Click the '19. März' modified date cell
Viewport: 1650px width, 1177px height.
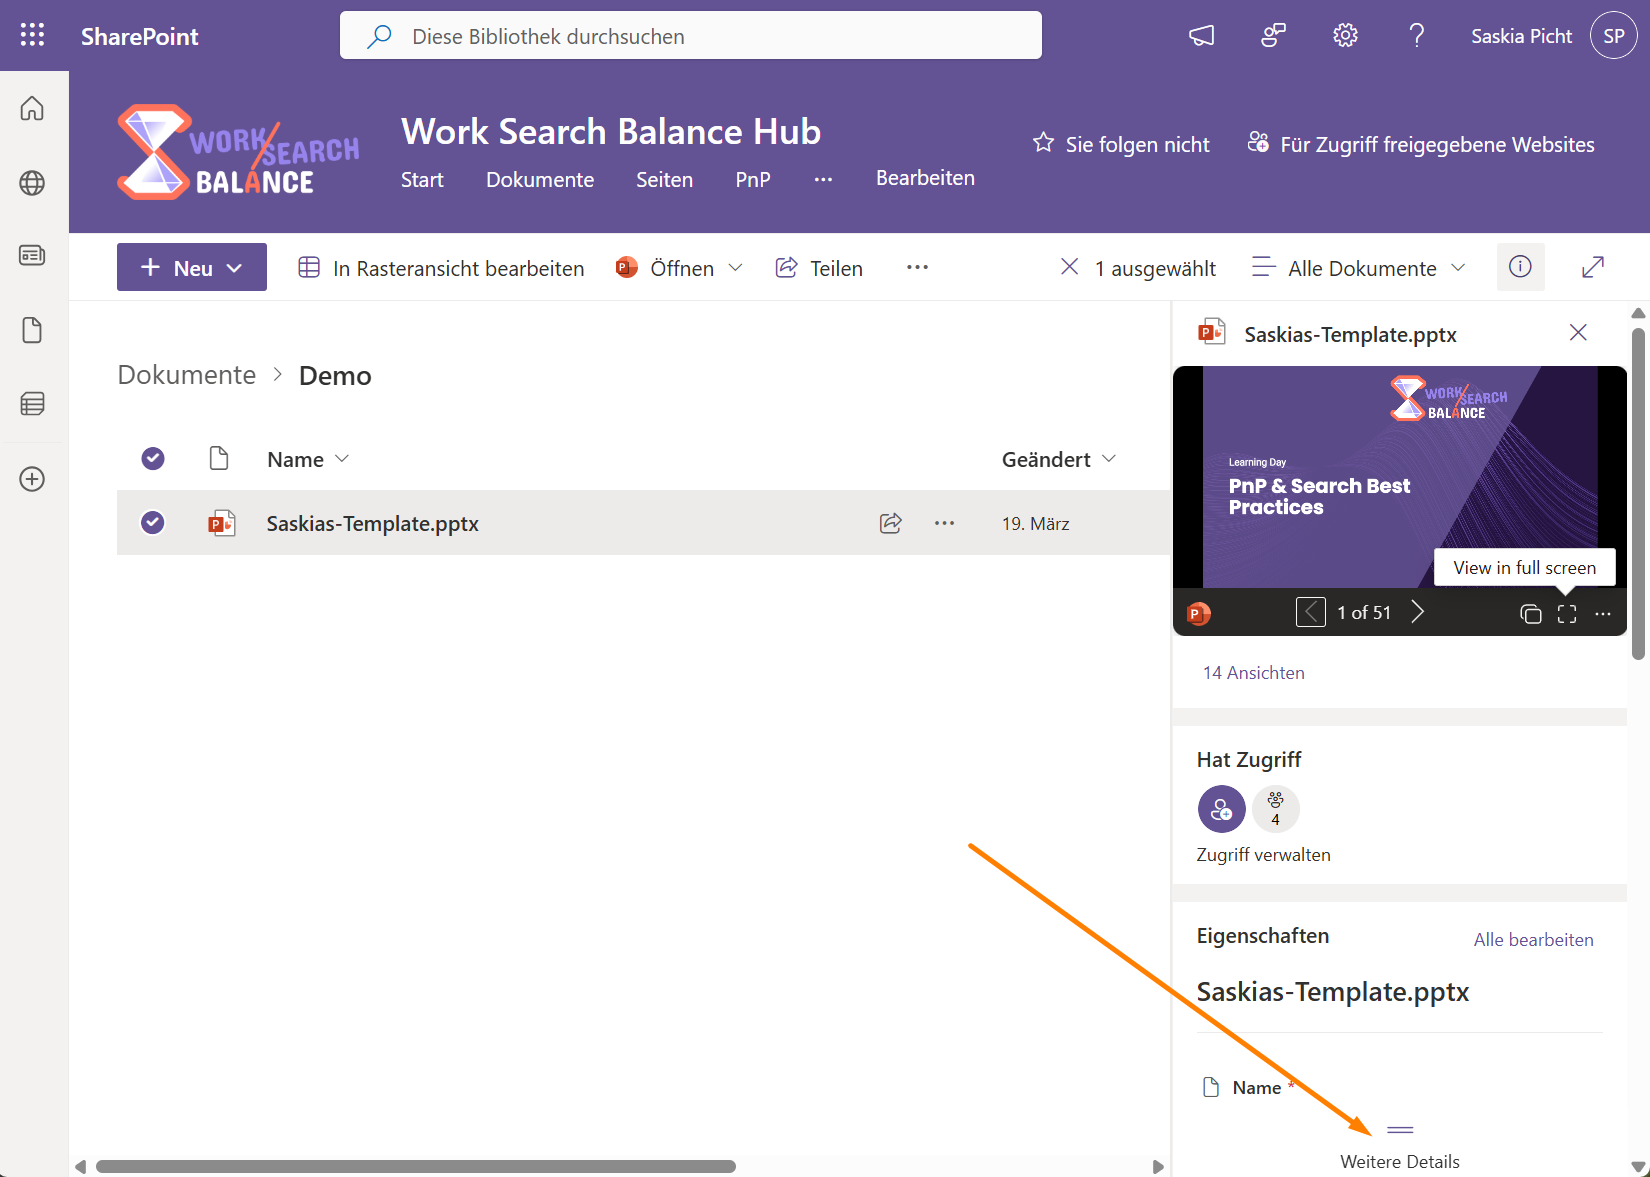coord(1036,523)
